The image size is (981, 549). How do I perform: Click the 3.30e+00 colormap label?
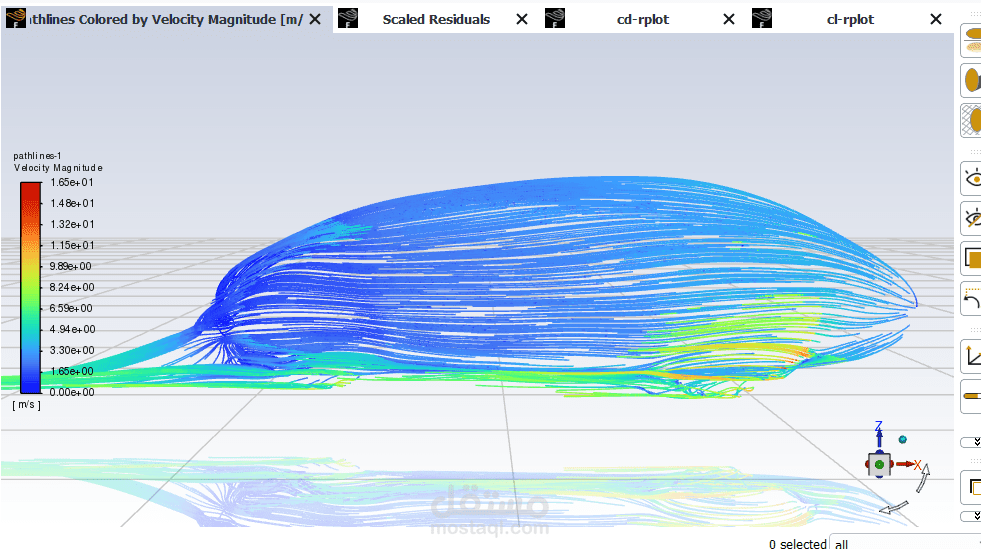(72, 350)
